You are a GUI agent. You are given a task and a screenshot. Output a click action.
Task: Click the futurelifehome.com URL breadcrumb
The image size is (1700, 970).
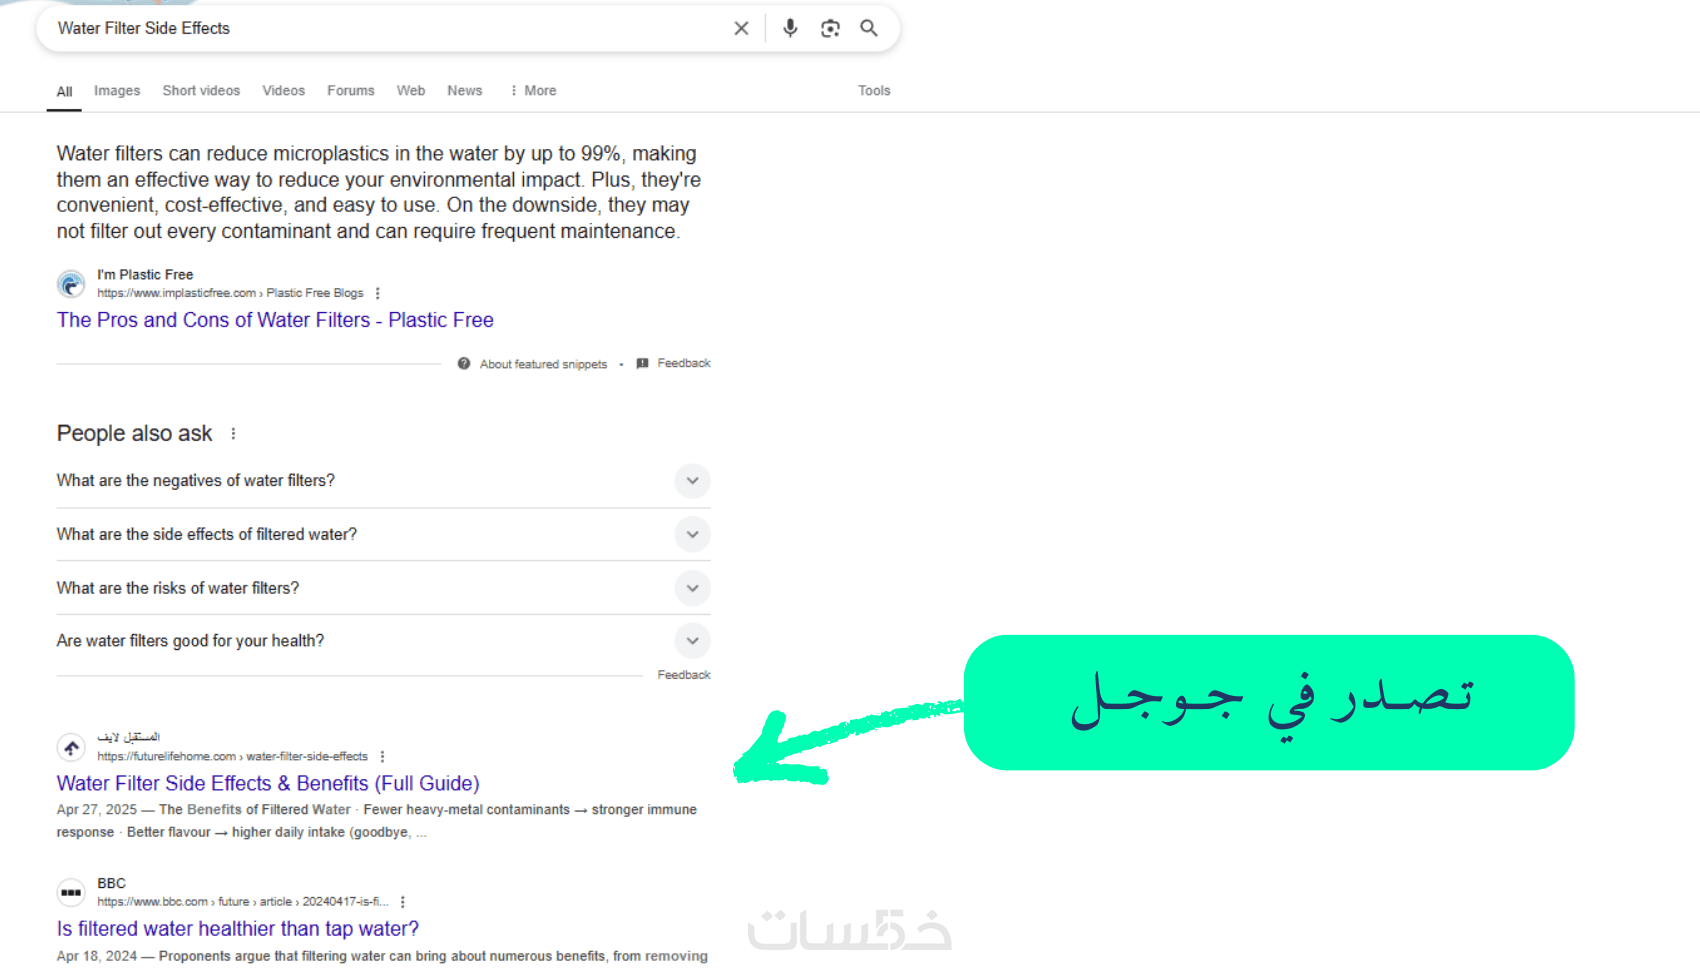click(x=232, y=757)
